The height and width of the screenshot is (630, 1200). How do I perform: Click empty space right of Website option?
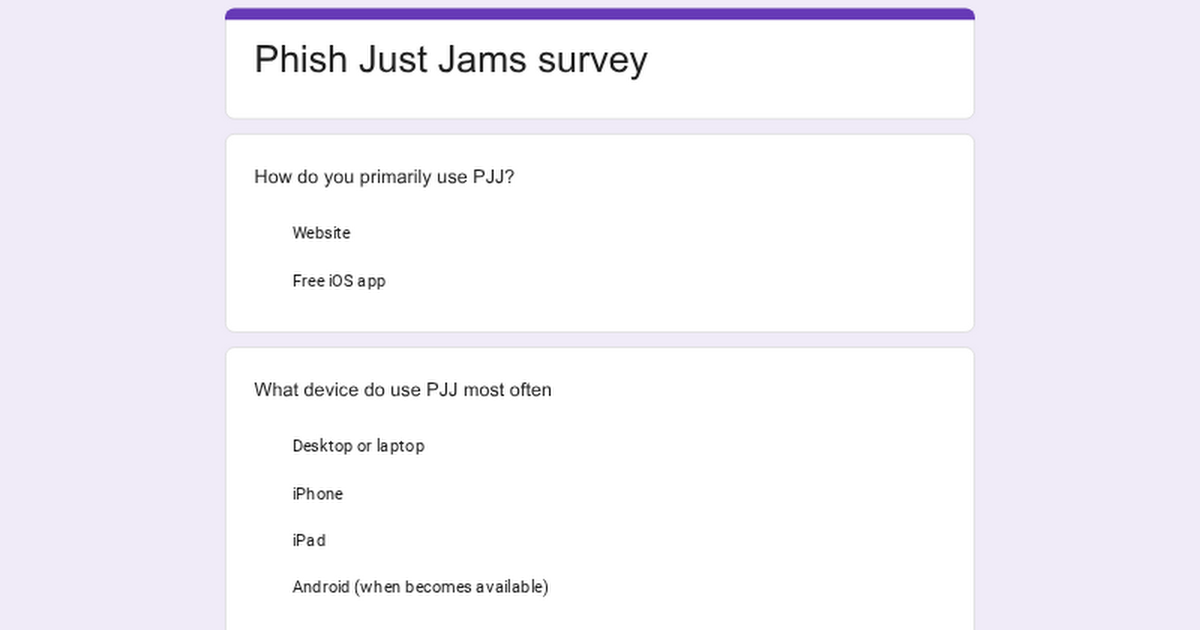click(x=650, y=233)
